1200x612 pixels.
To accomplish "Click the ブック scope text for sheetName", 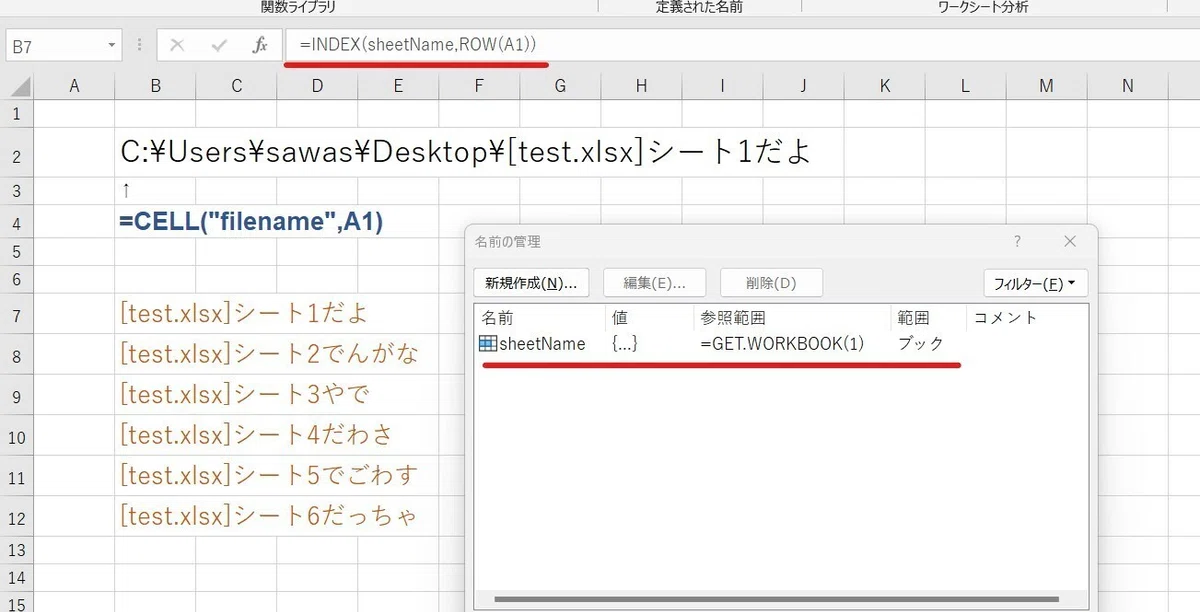I will tap(921, 344).
